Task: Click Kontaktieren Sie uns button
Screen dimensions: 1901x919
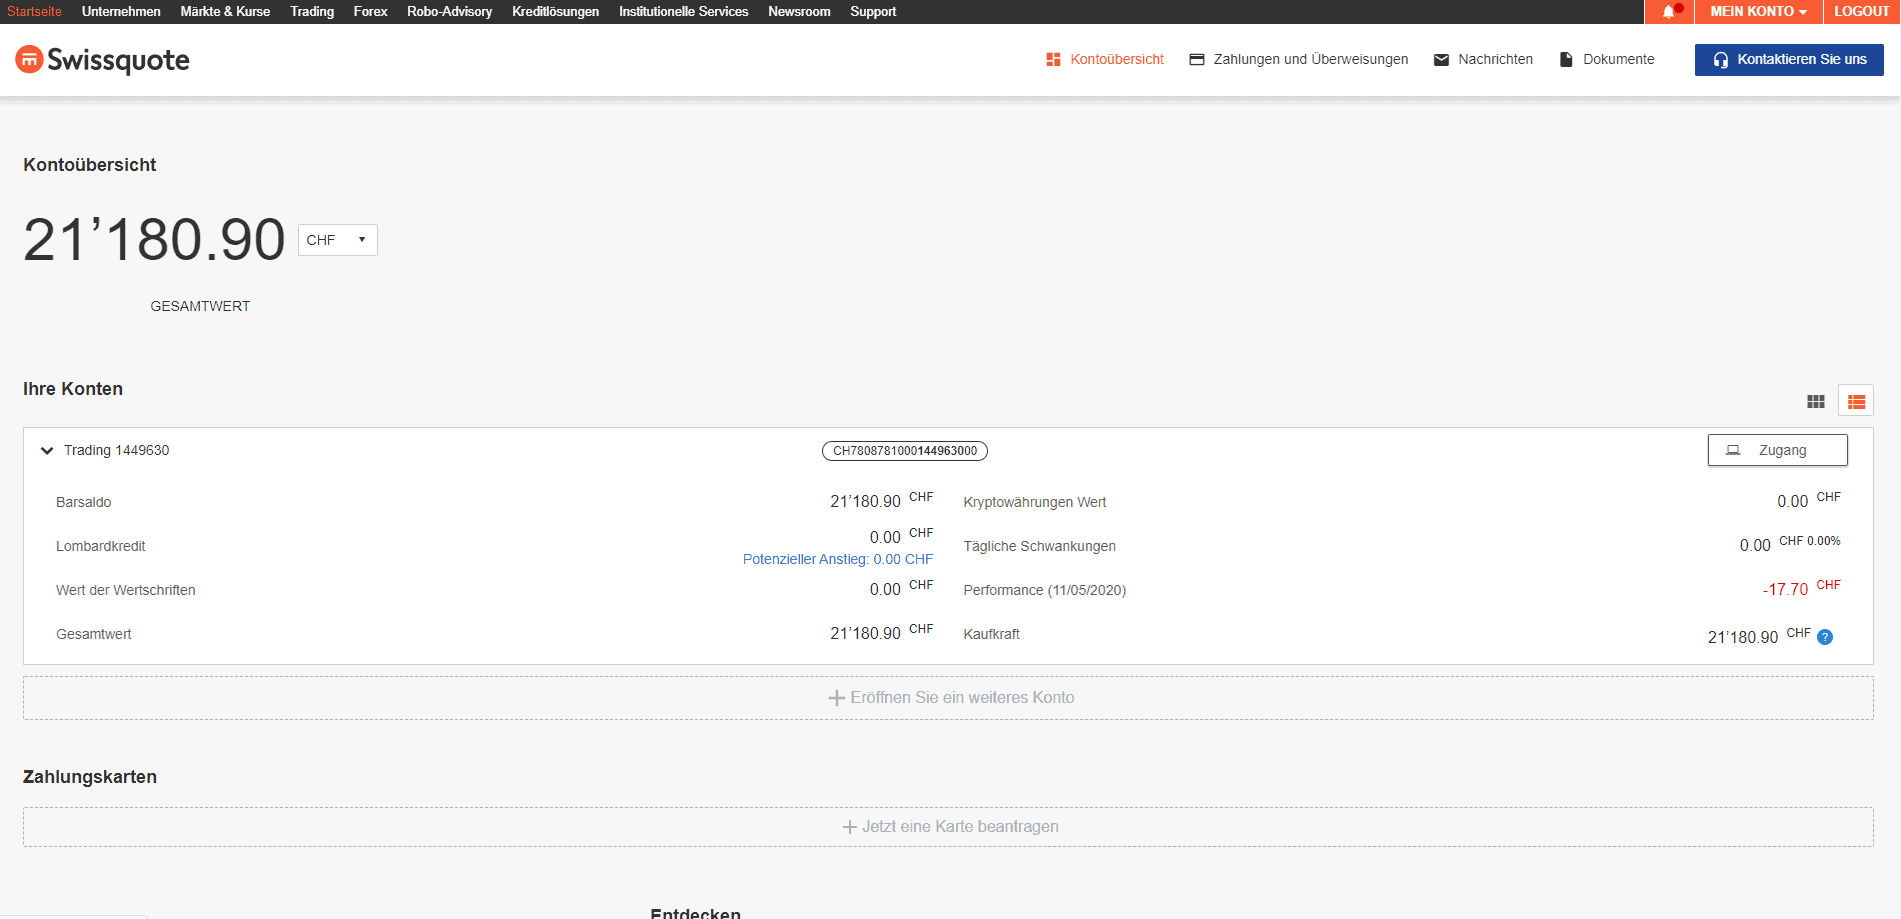Action: coord(1789,60)
